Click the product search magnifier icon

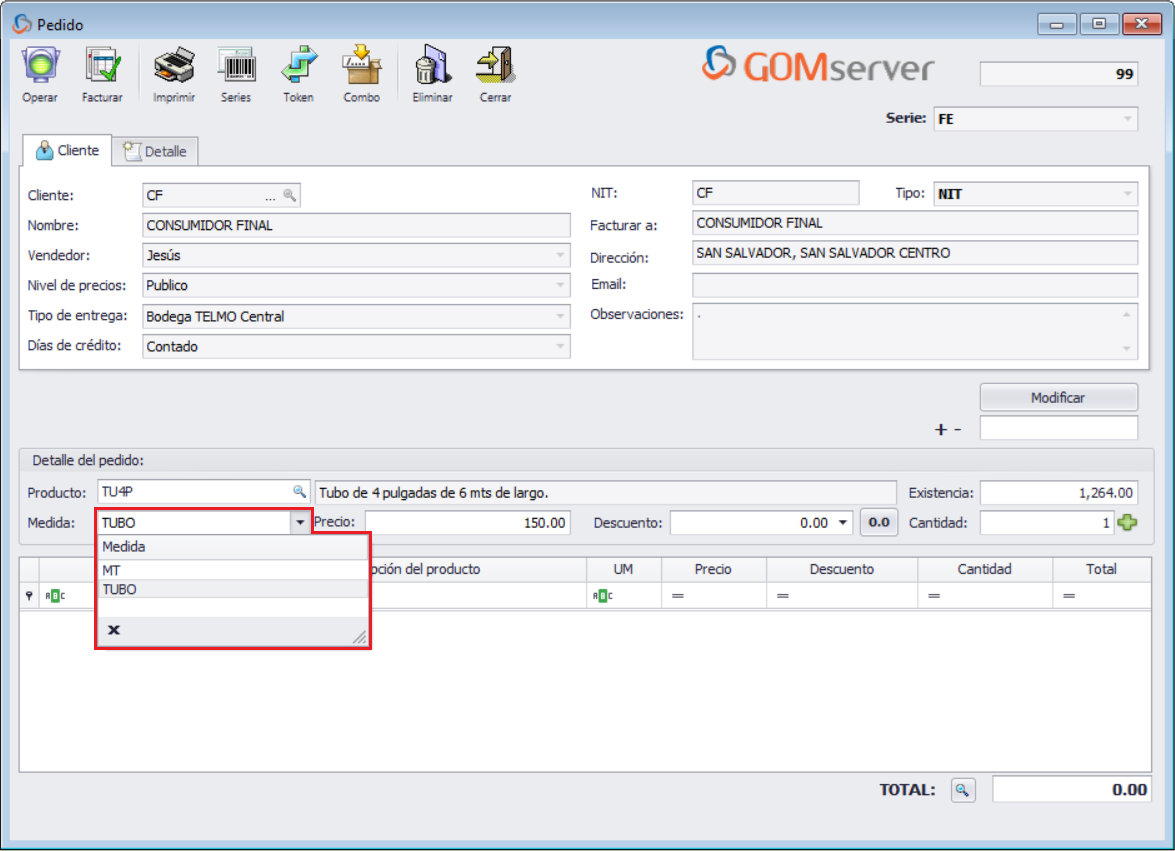click(298, 491)
